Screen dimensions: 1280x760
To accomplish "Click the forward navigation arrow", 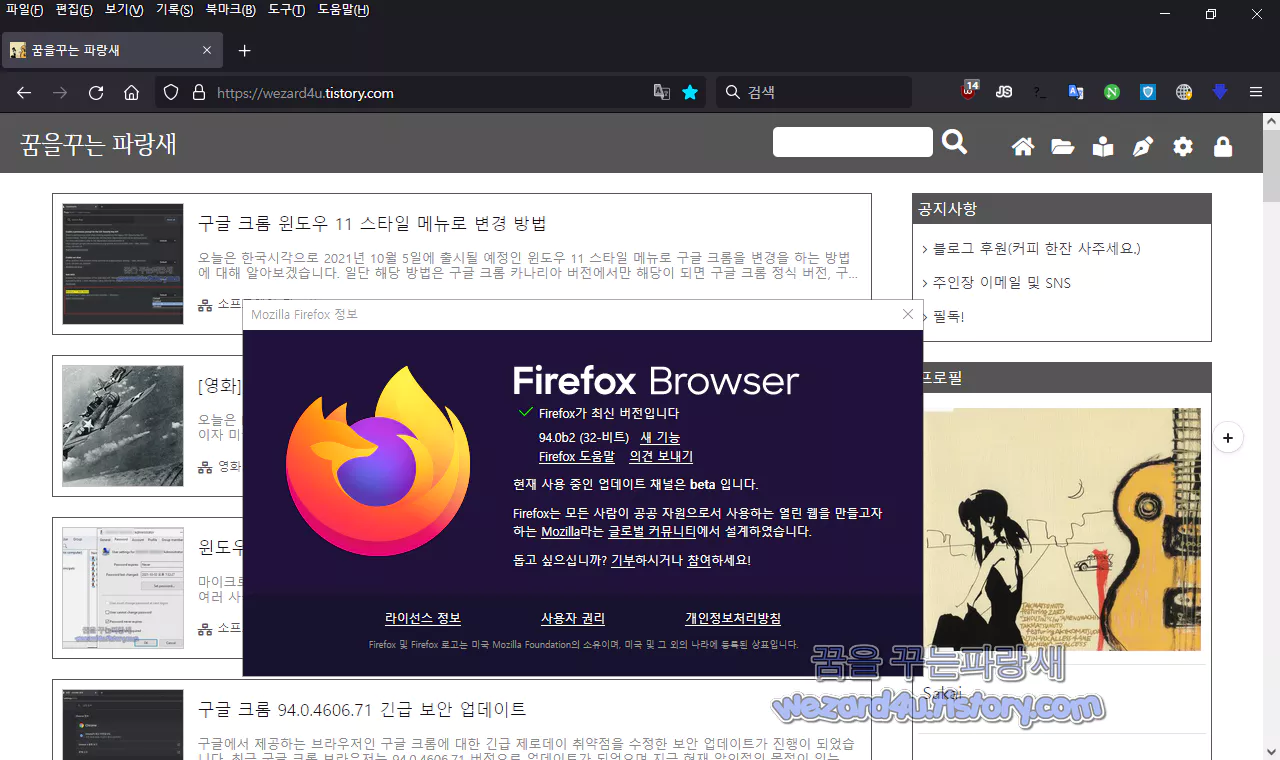I will (x=60, y=93).
